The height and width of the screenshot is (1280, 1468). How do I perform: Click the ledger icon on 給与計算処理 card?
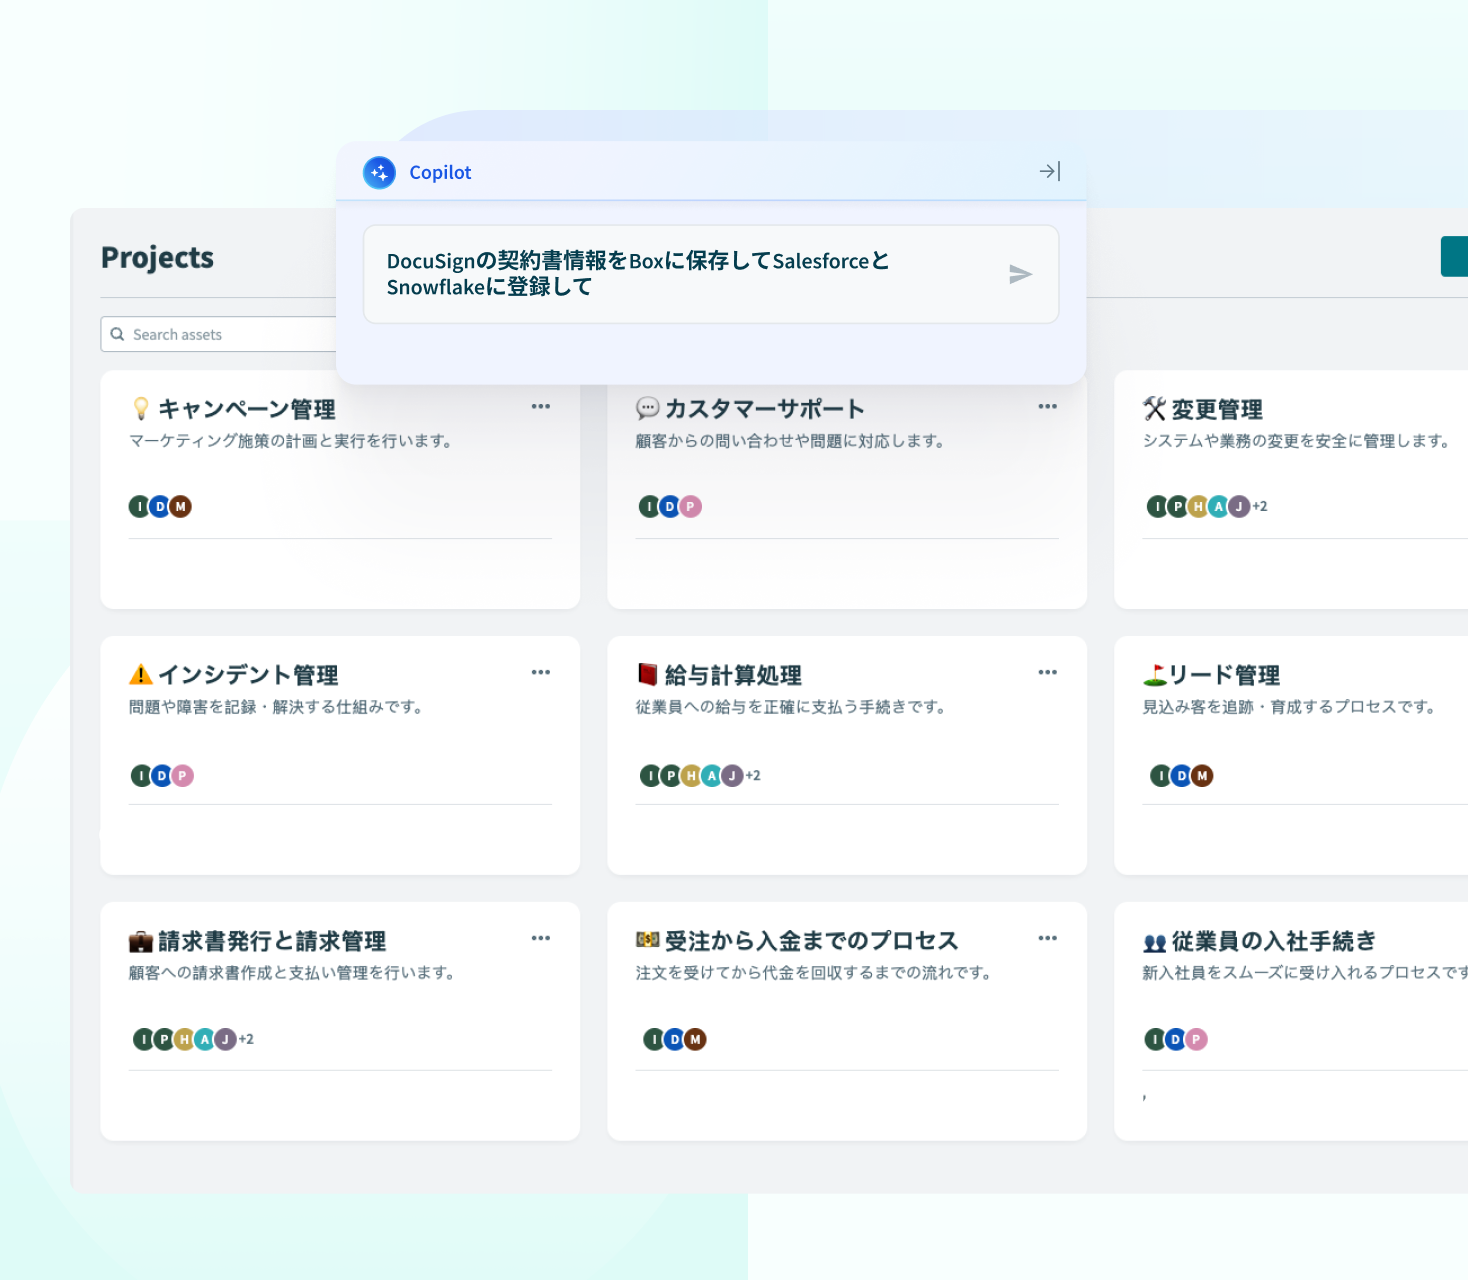click(x=648, y=673)
